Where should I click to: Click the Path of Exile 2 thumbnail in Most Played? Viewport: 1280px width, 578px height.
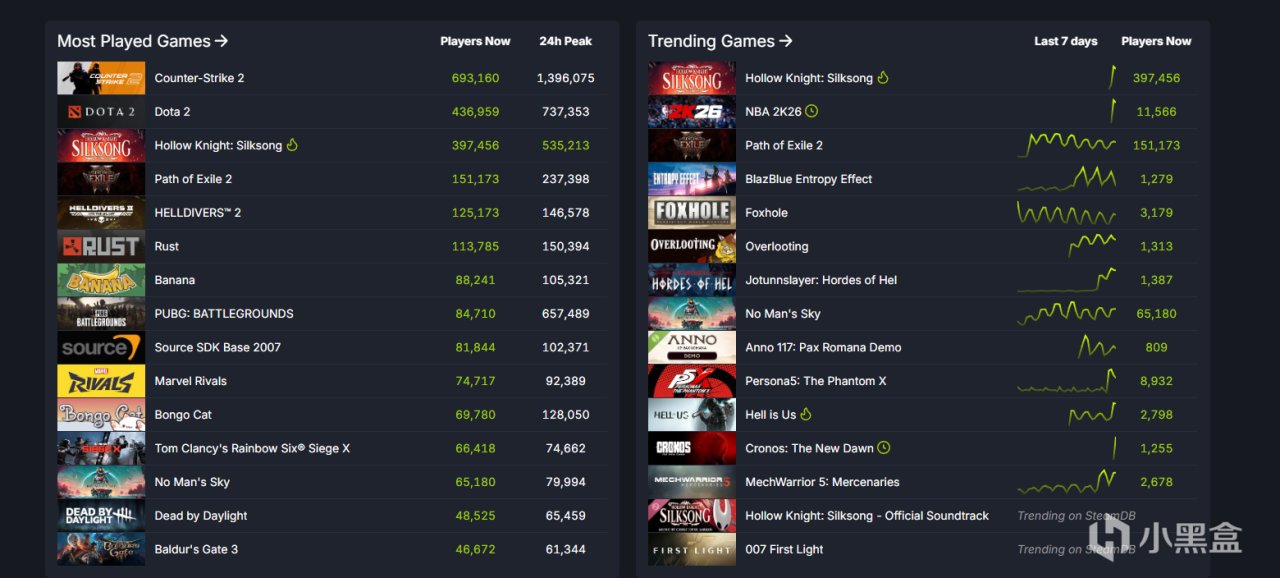point(101,179)
